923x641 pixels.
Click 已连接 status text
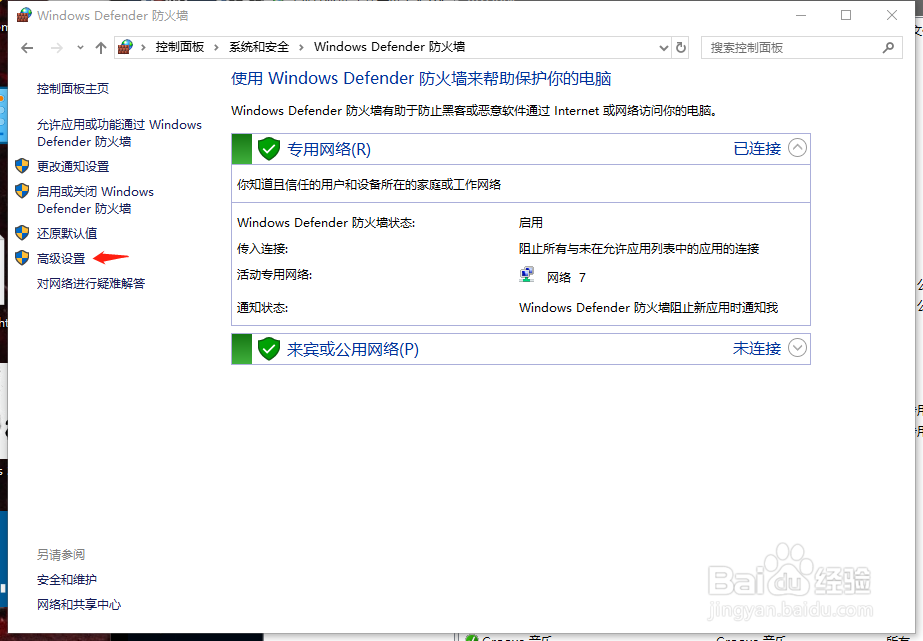(x=757, y=148)
